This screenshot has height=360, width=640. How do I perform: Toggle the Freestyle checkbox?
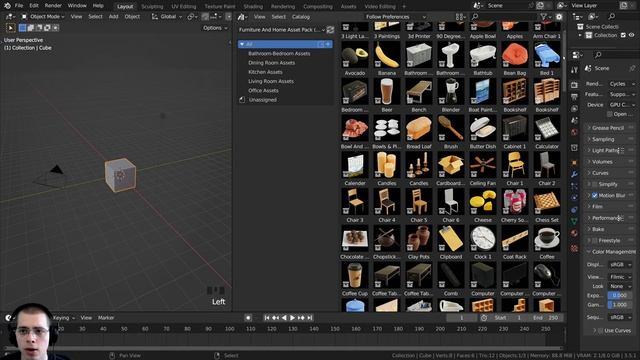[x=594, y=240]
